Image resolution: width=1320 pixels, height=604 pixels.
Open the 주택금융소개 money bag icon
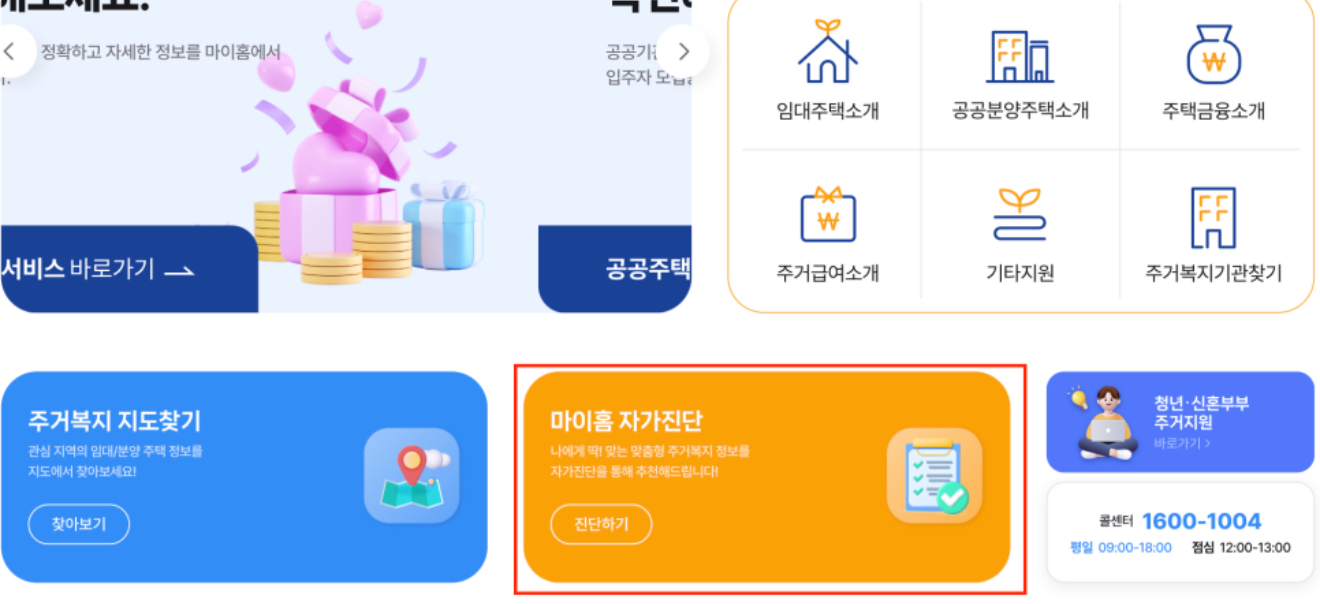(1213, 53)
